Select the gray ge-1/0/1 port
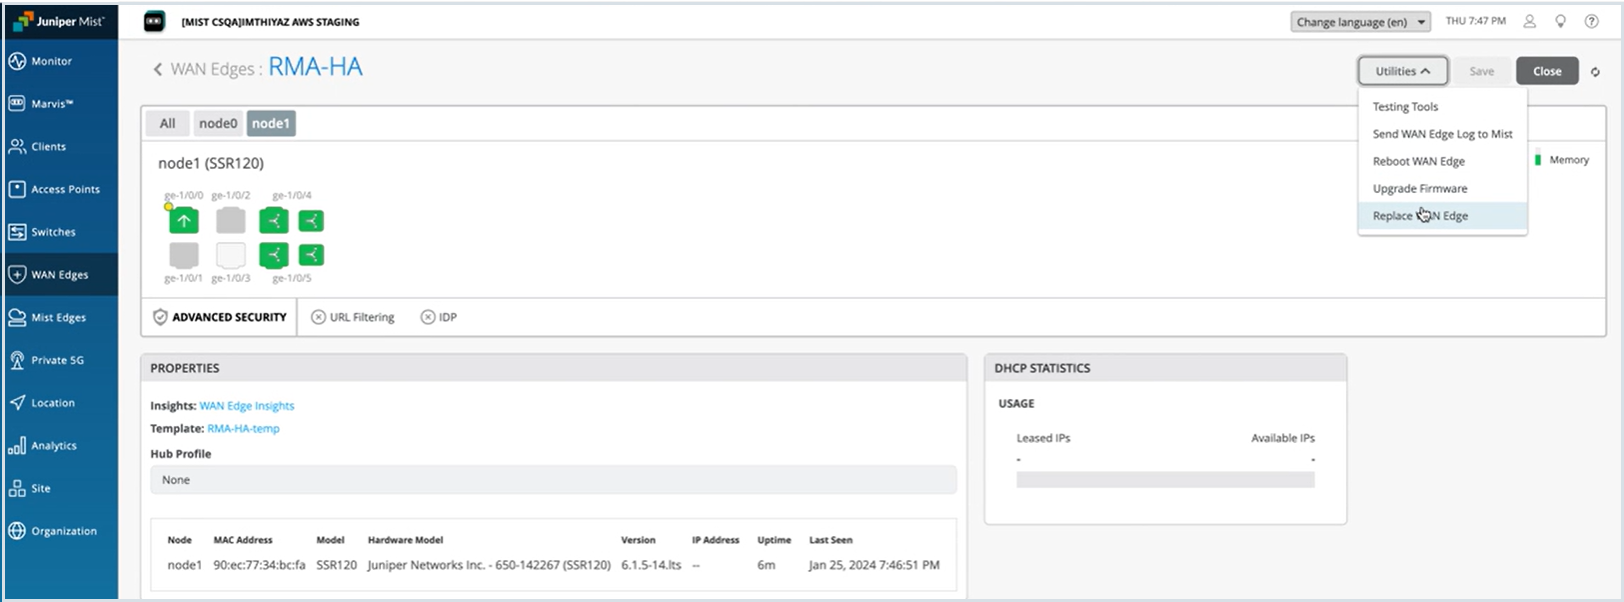This screenshot has height=602, width=1624. (x=184, y=255)
